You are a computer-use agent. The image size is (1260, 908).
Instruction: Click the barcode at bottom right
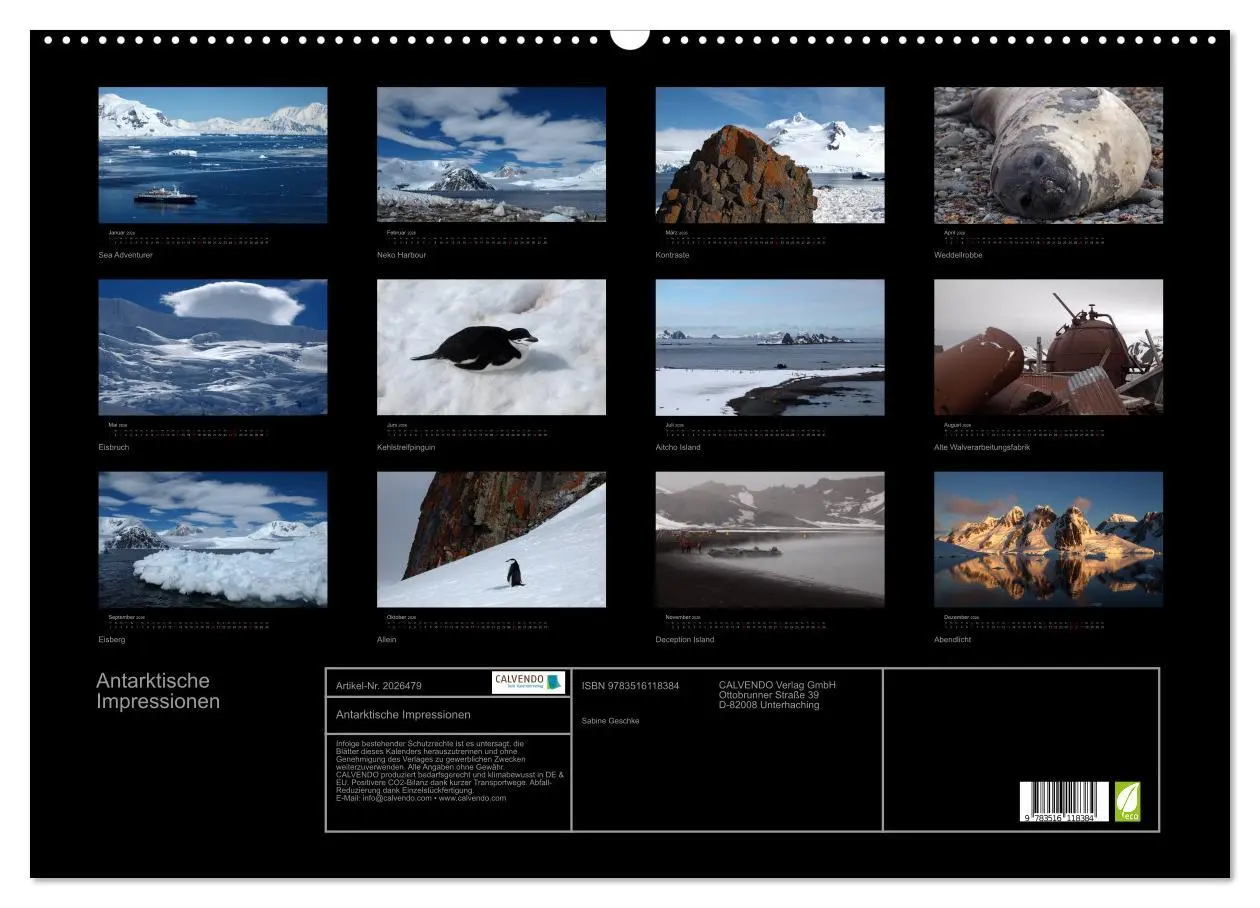click(x=1064, y=802)
